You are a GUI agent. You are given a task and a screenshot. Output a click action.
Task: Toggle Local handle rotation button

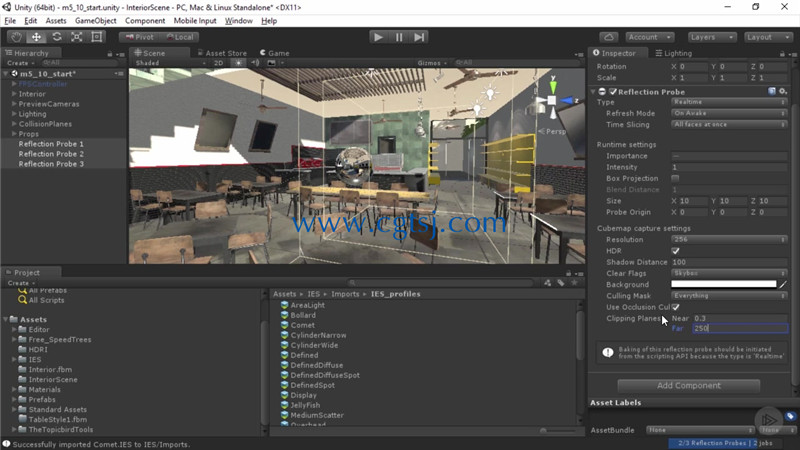click(180, 37)
